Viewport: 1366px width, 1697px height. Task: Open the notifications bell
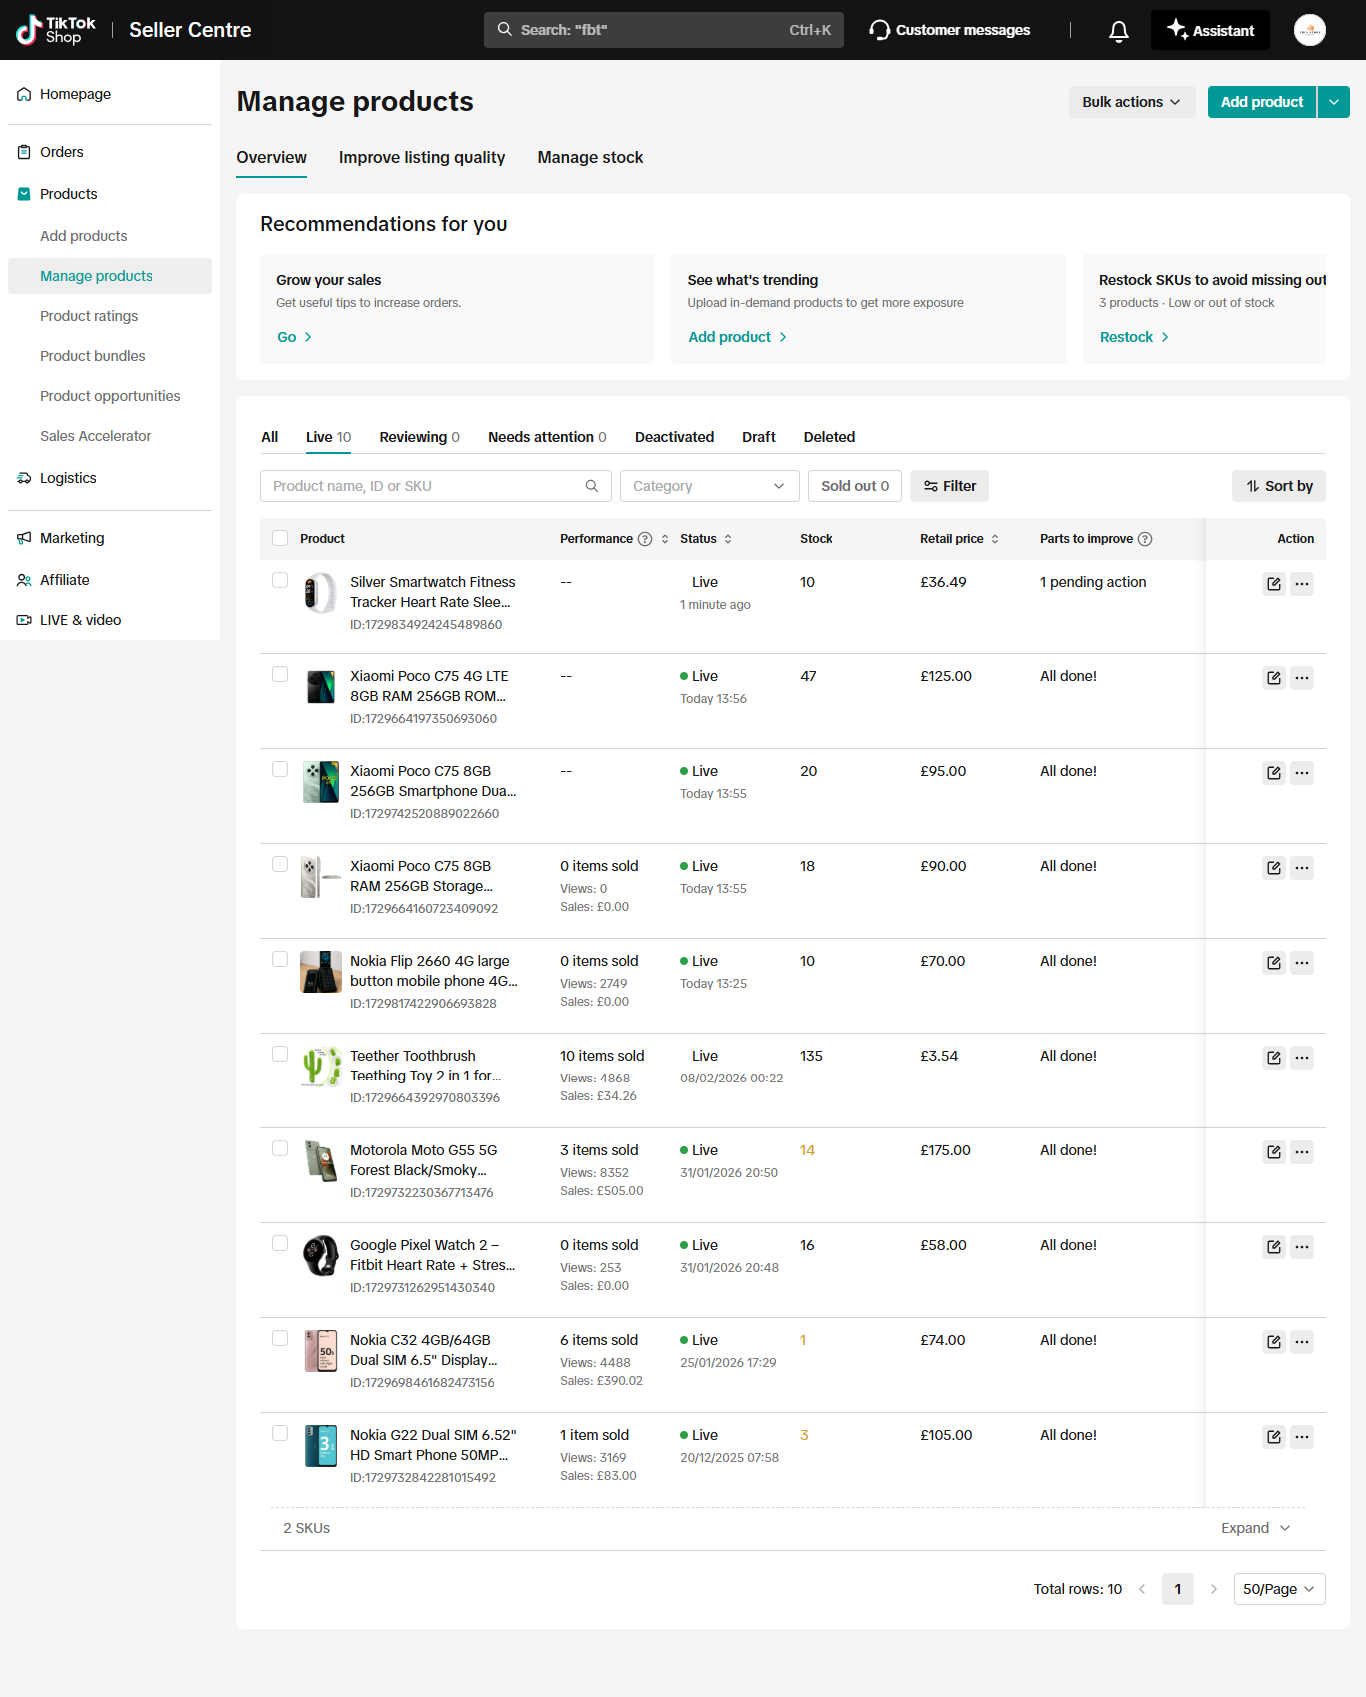1119,31
